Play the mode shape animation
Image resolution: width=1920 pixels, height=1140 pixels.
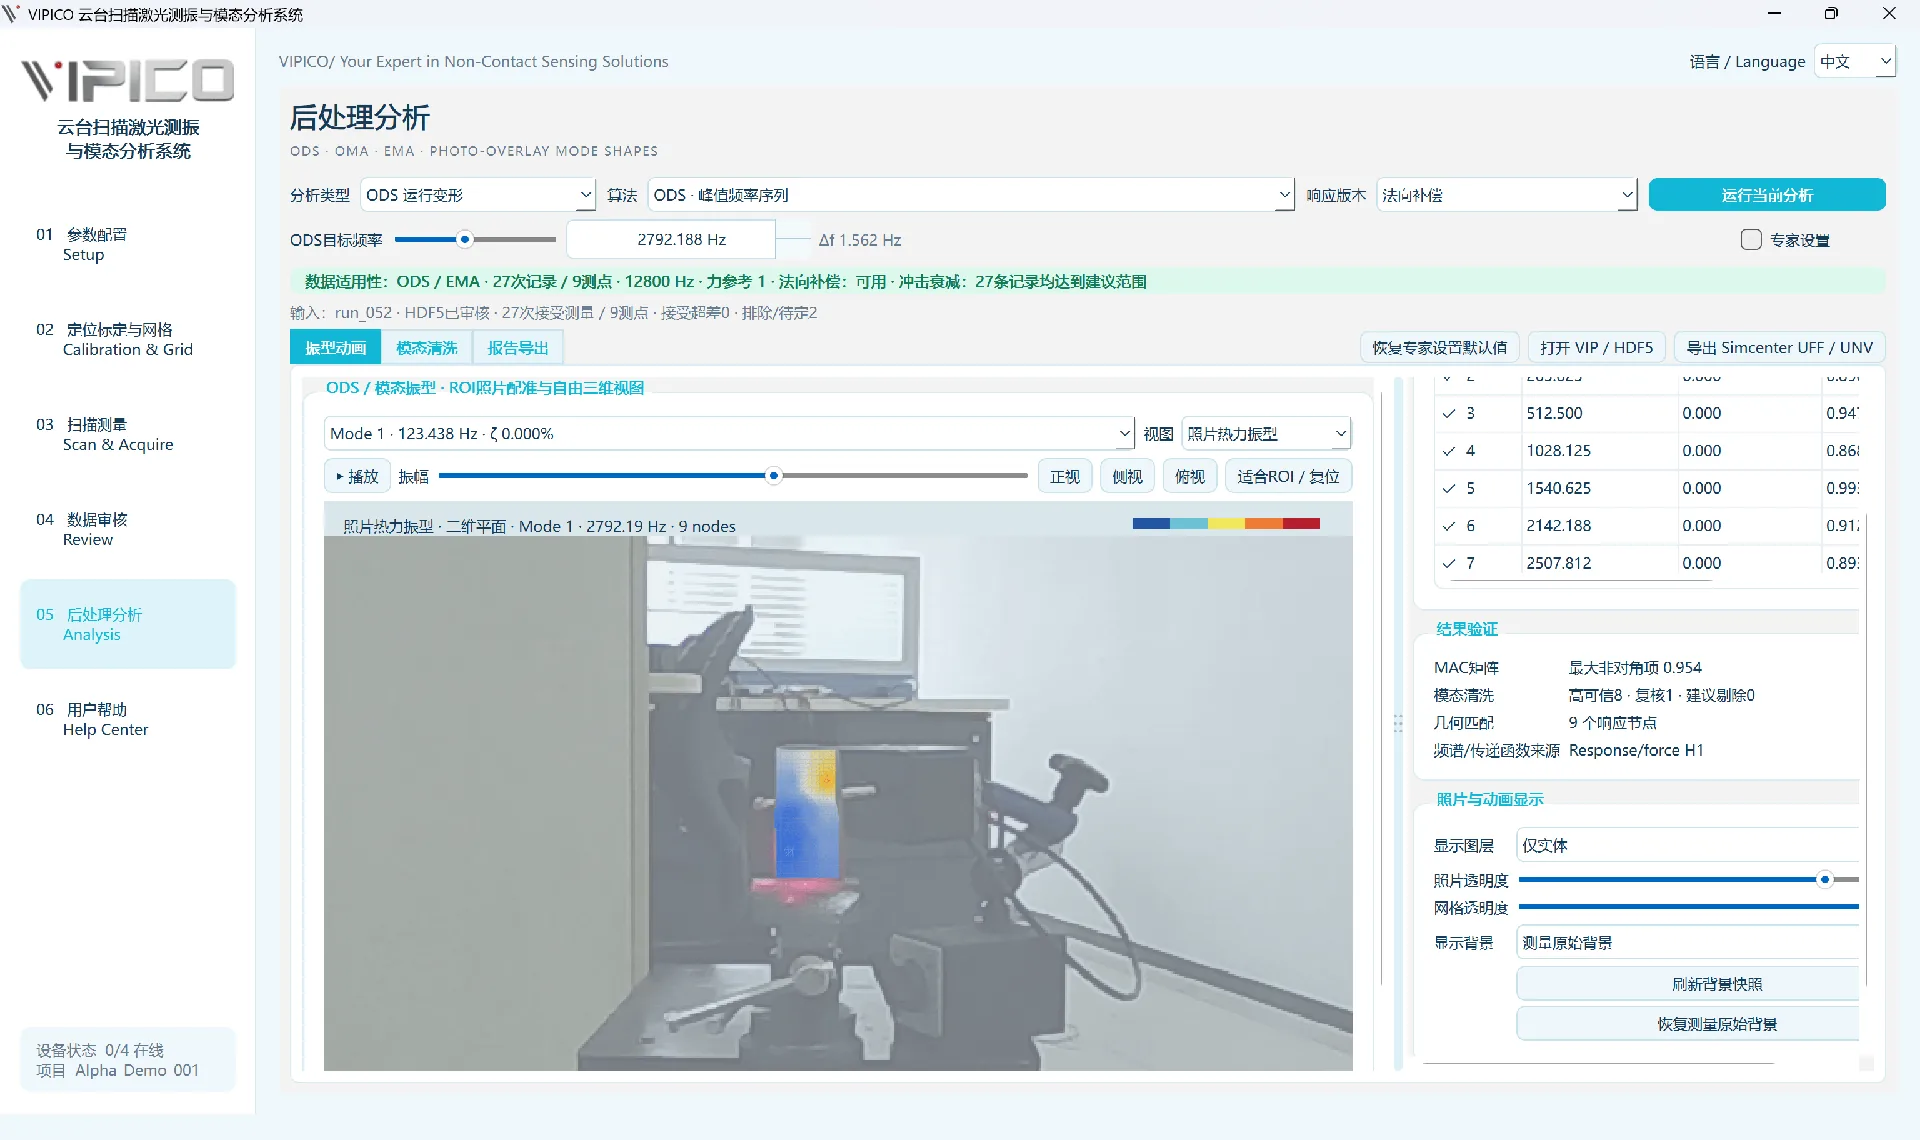pyautogui.click(x=357, y=476)
